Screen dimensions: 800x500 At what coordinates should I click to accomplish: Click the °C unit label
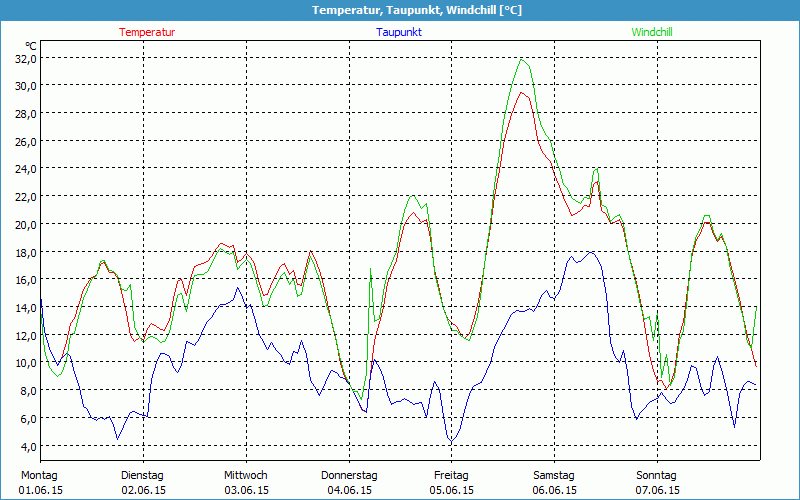[x=31, y=46]
